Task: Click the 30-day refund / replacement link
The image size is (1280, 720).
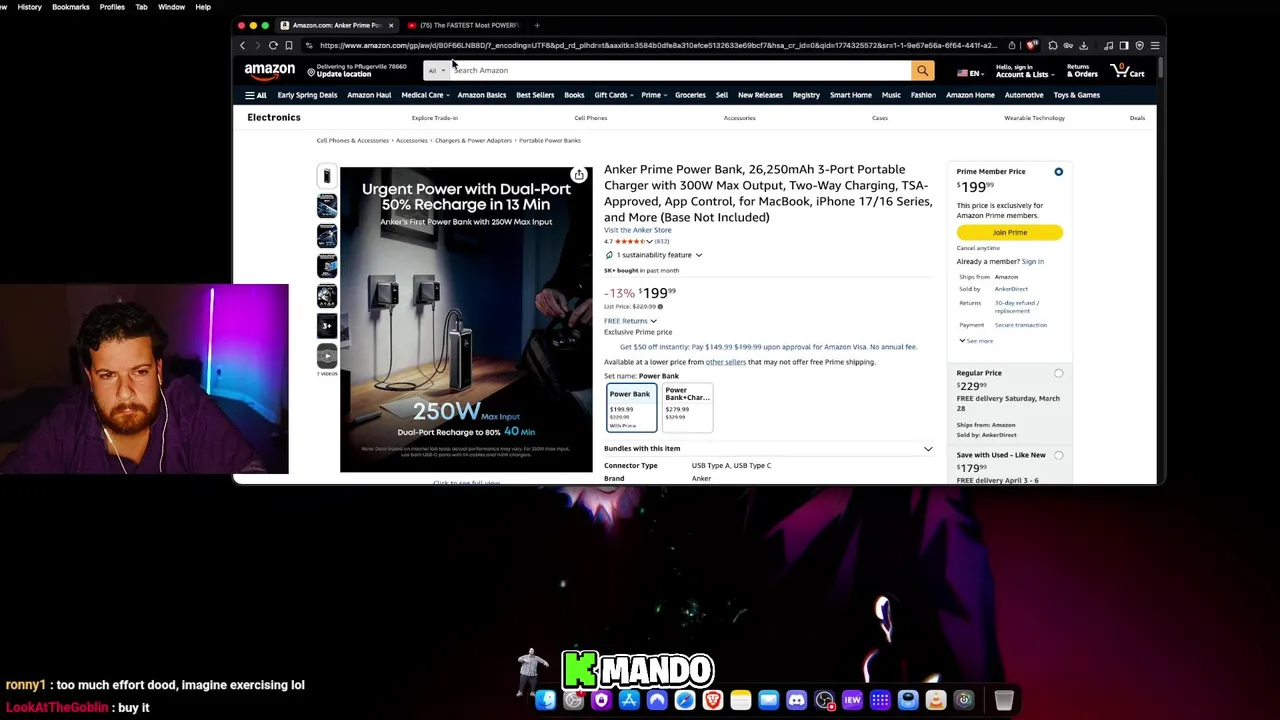Action: click(1016, 306)
